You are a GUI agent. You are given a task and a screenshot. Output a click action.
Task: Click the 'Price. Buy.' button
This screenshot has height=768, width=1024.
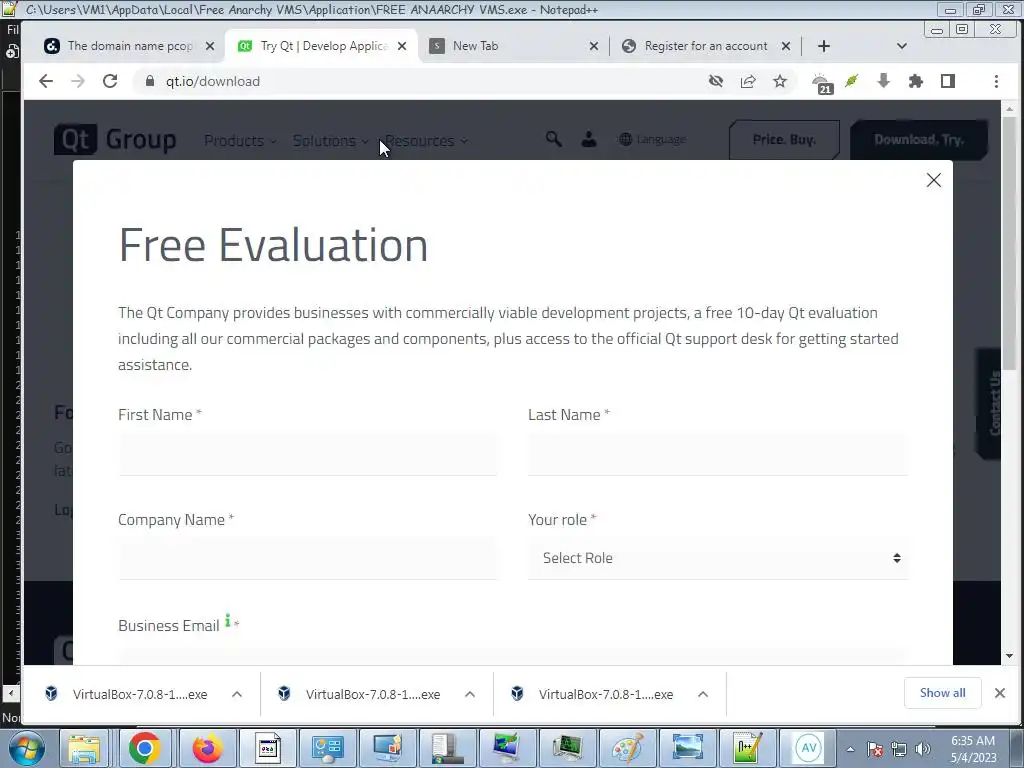[x=784, y=139]
